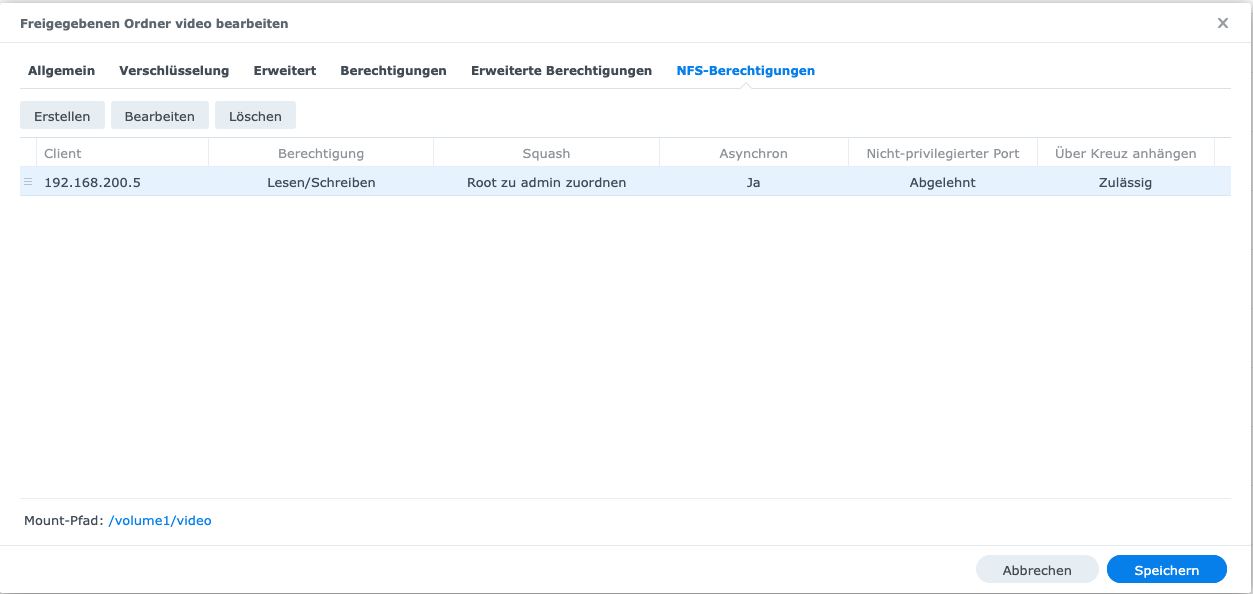Click the Nicht-privilegierter Port column header

pyautogui.click(x=943, y=153)
